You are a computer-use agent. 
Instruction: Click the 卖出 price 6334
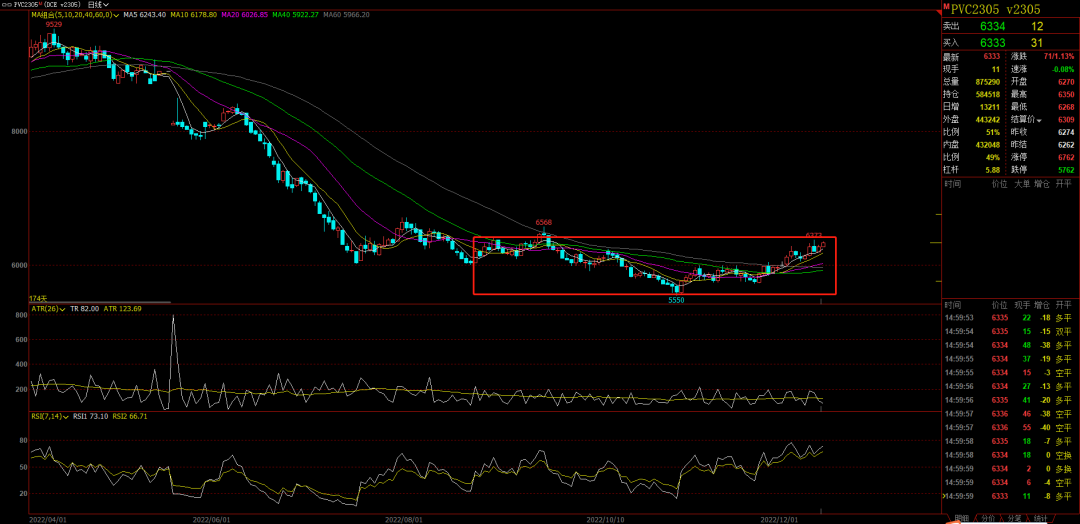993,27
